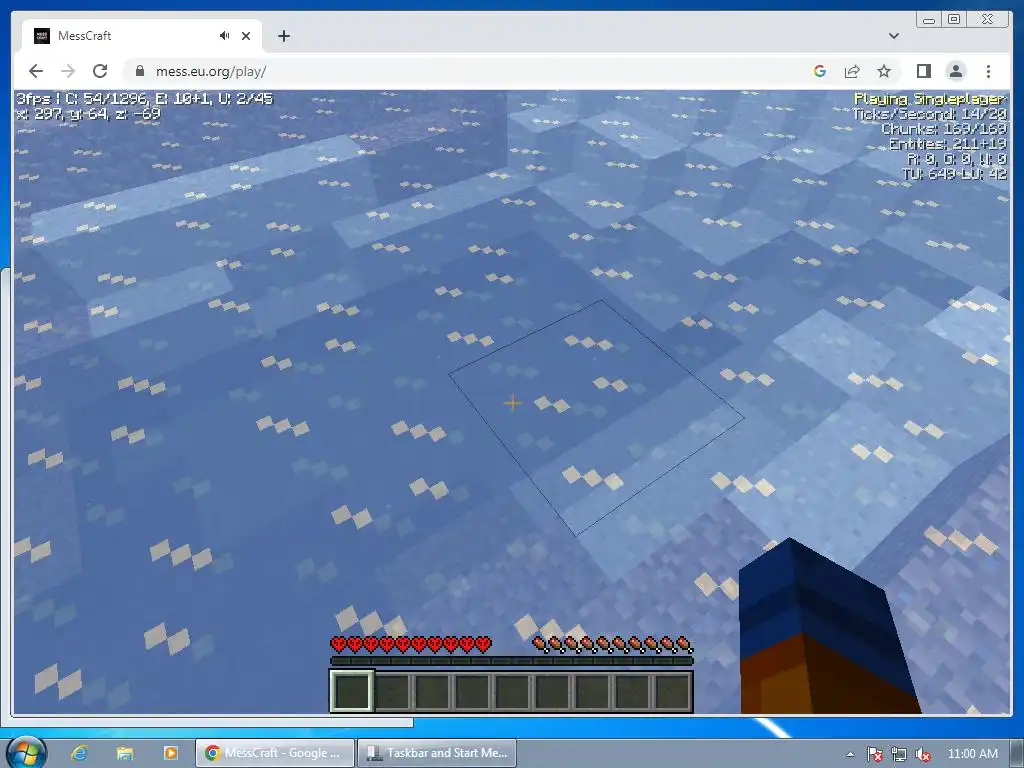
Task: Go back using the browser back arrow
Action: pyautogui.click(x=36, y=71)
